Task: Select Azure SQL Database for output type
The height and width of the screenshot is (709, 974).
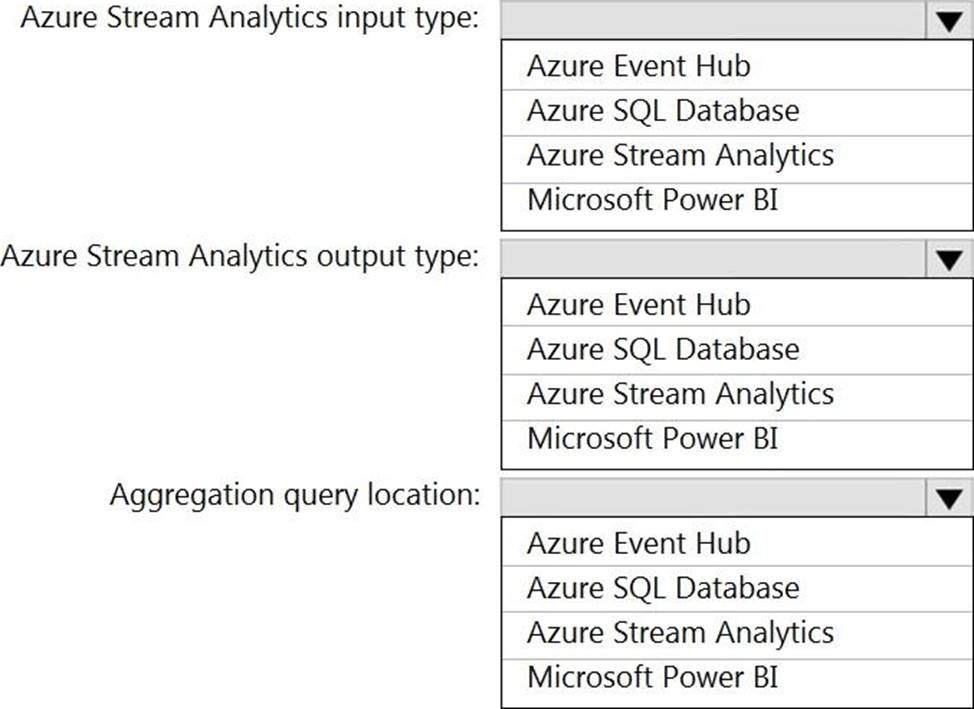Action: 663,349
